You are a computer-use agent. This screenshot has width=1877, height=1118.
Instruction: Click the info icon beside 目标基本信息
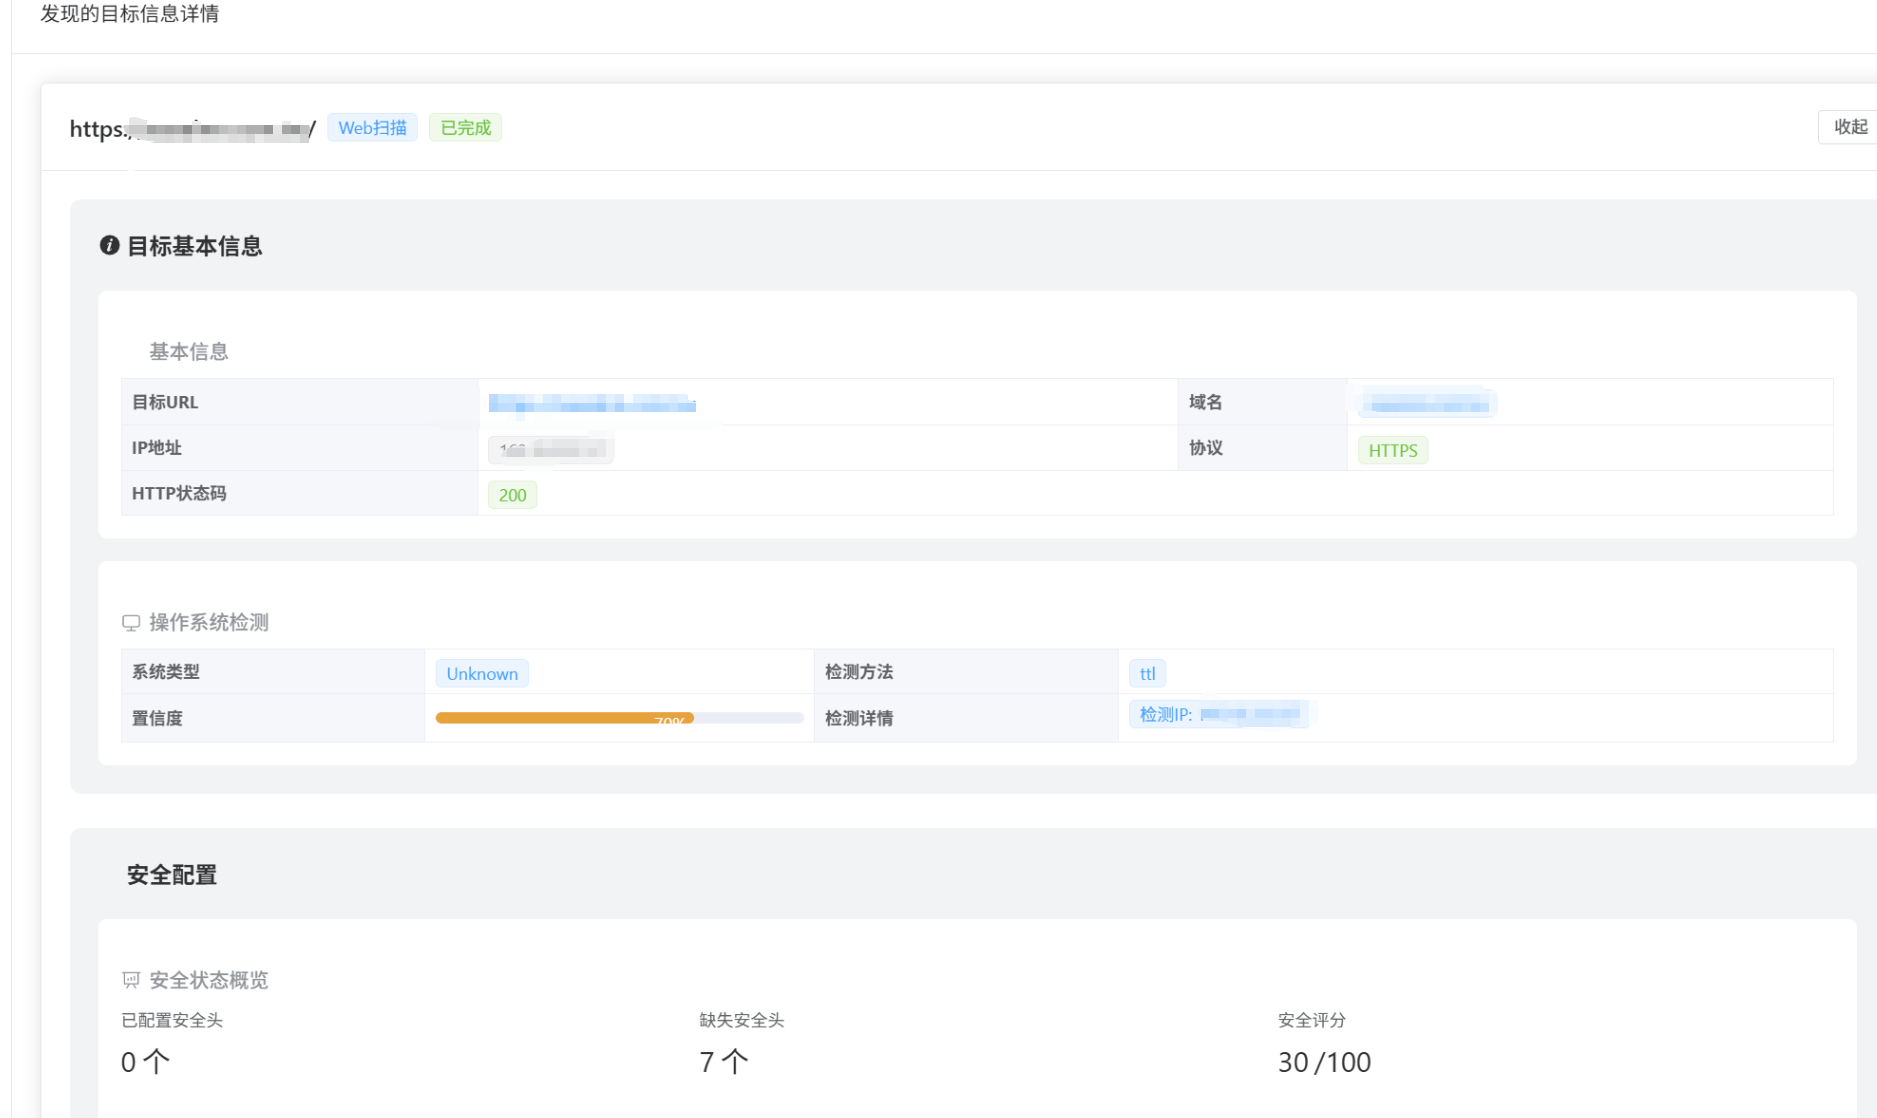(x=109, y=245)
